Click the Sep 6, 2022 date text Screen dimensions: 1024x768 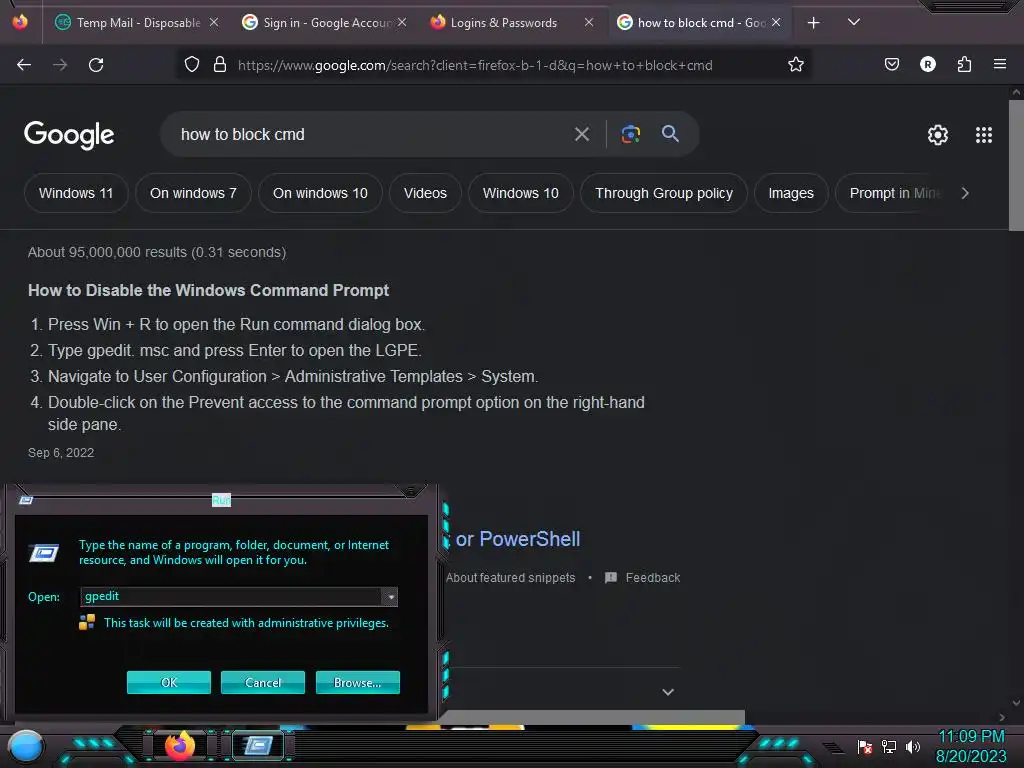[61, 453]
